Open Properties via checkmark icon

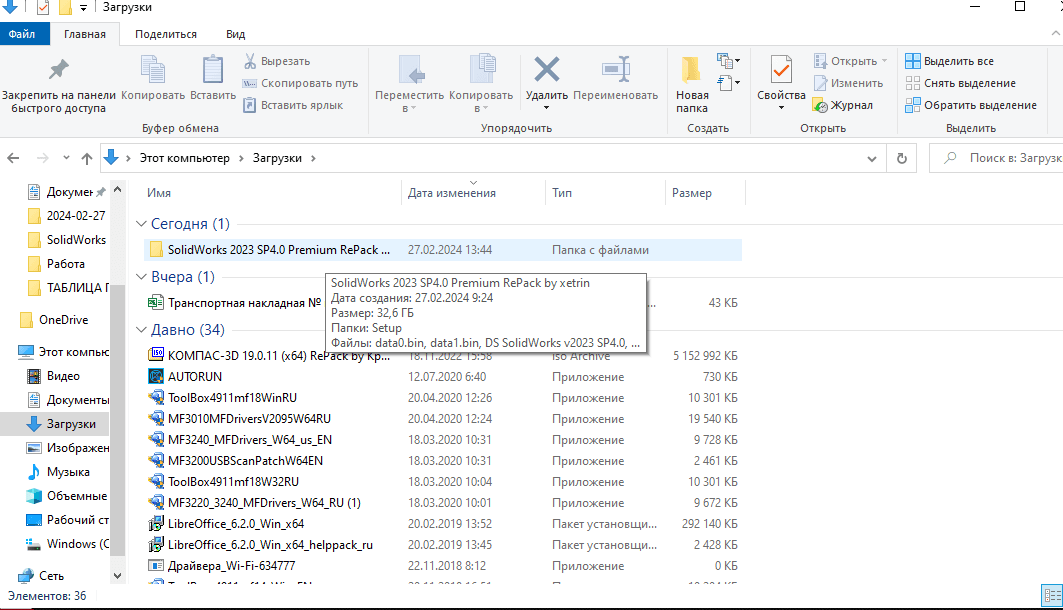pos(781,70)
